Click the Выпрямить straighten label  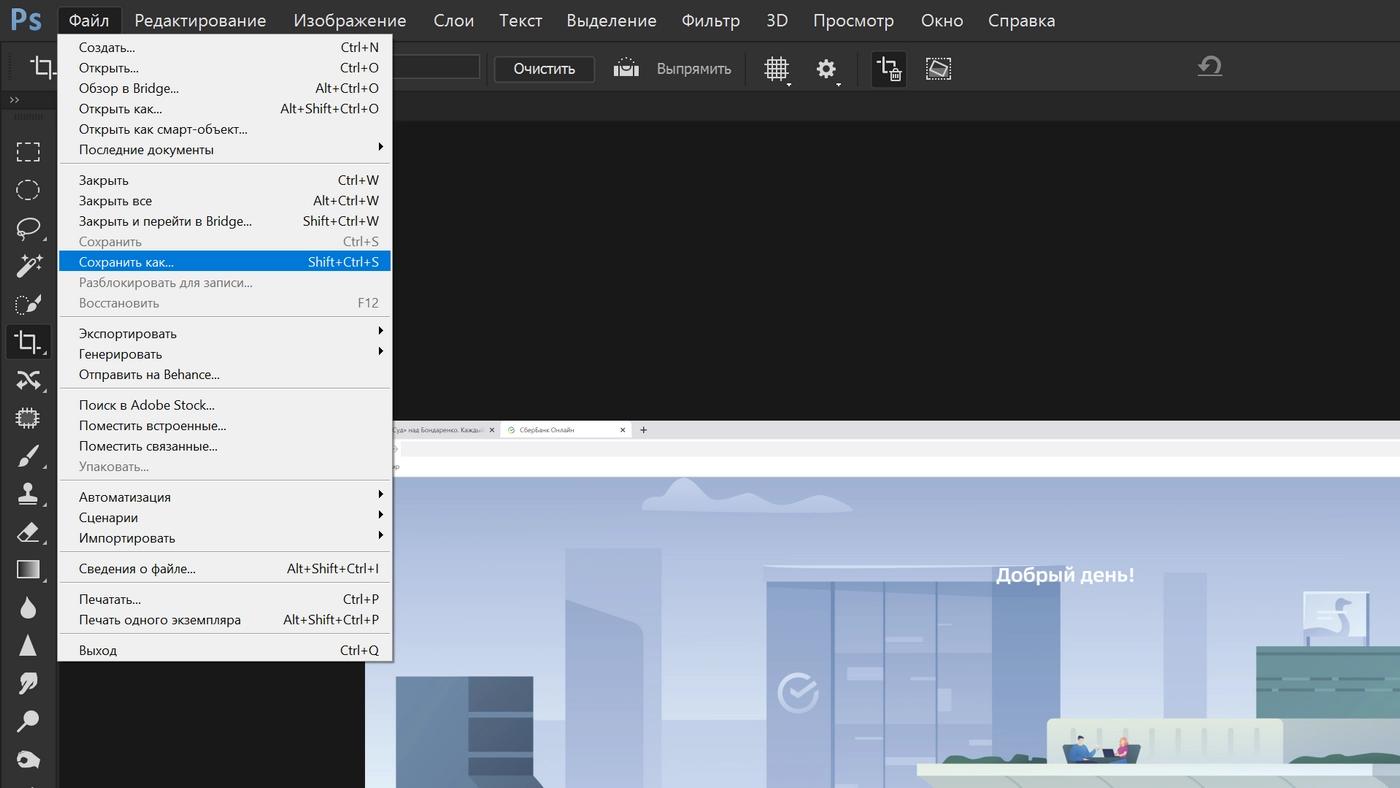click(x=694, y=69)
